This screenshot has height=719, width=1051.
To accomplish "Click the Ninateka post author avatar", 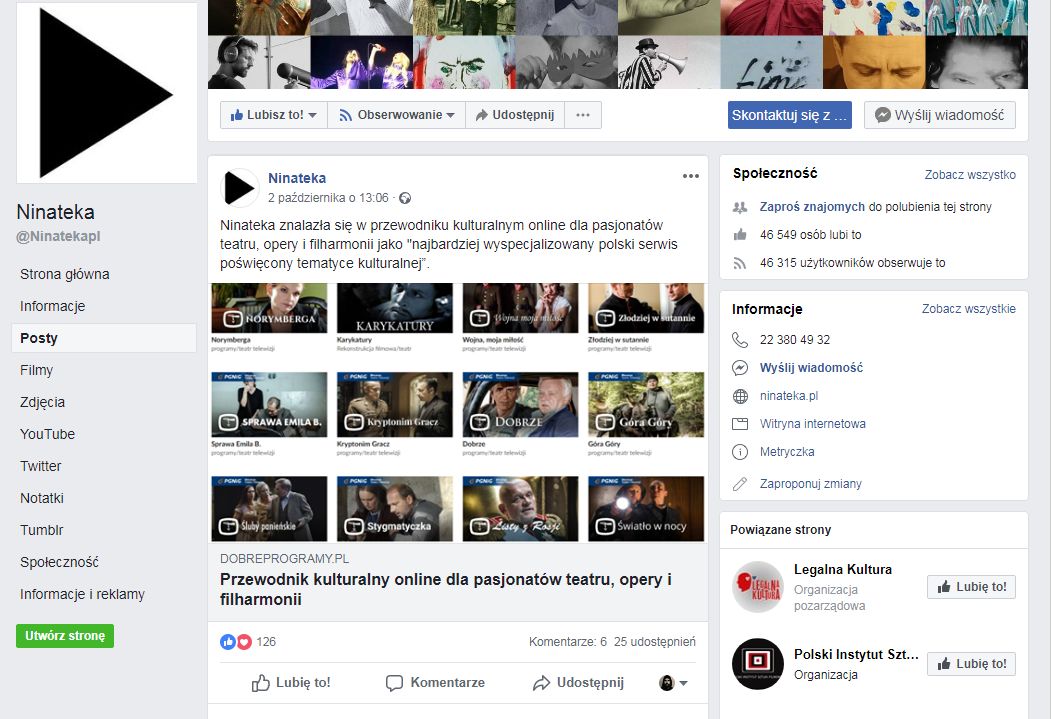I will (239, 188).
